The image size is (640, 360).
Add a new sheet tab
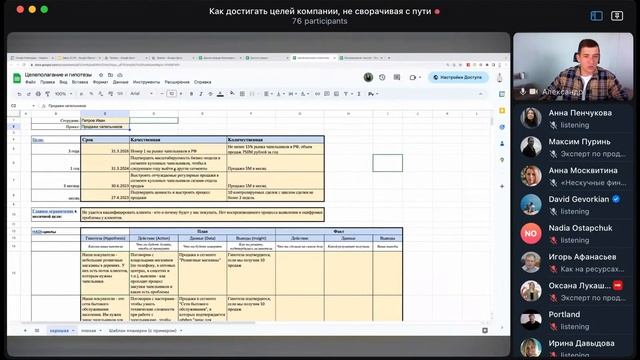[25, 331]
